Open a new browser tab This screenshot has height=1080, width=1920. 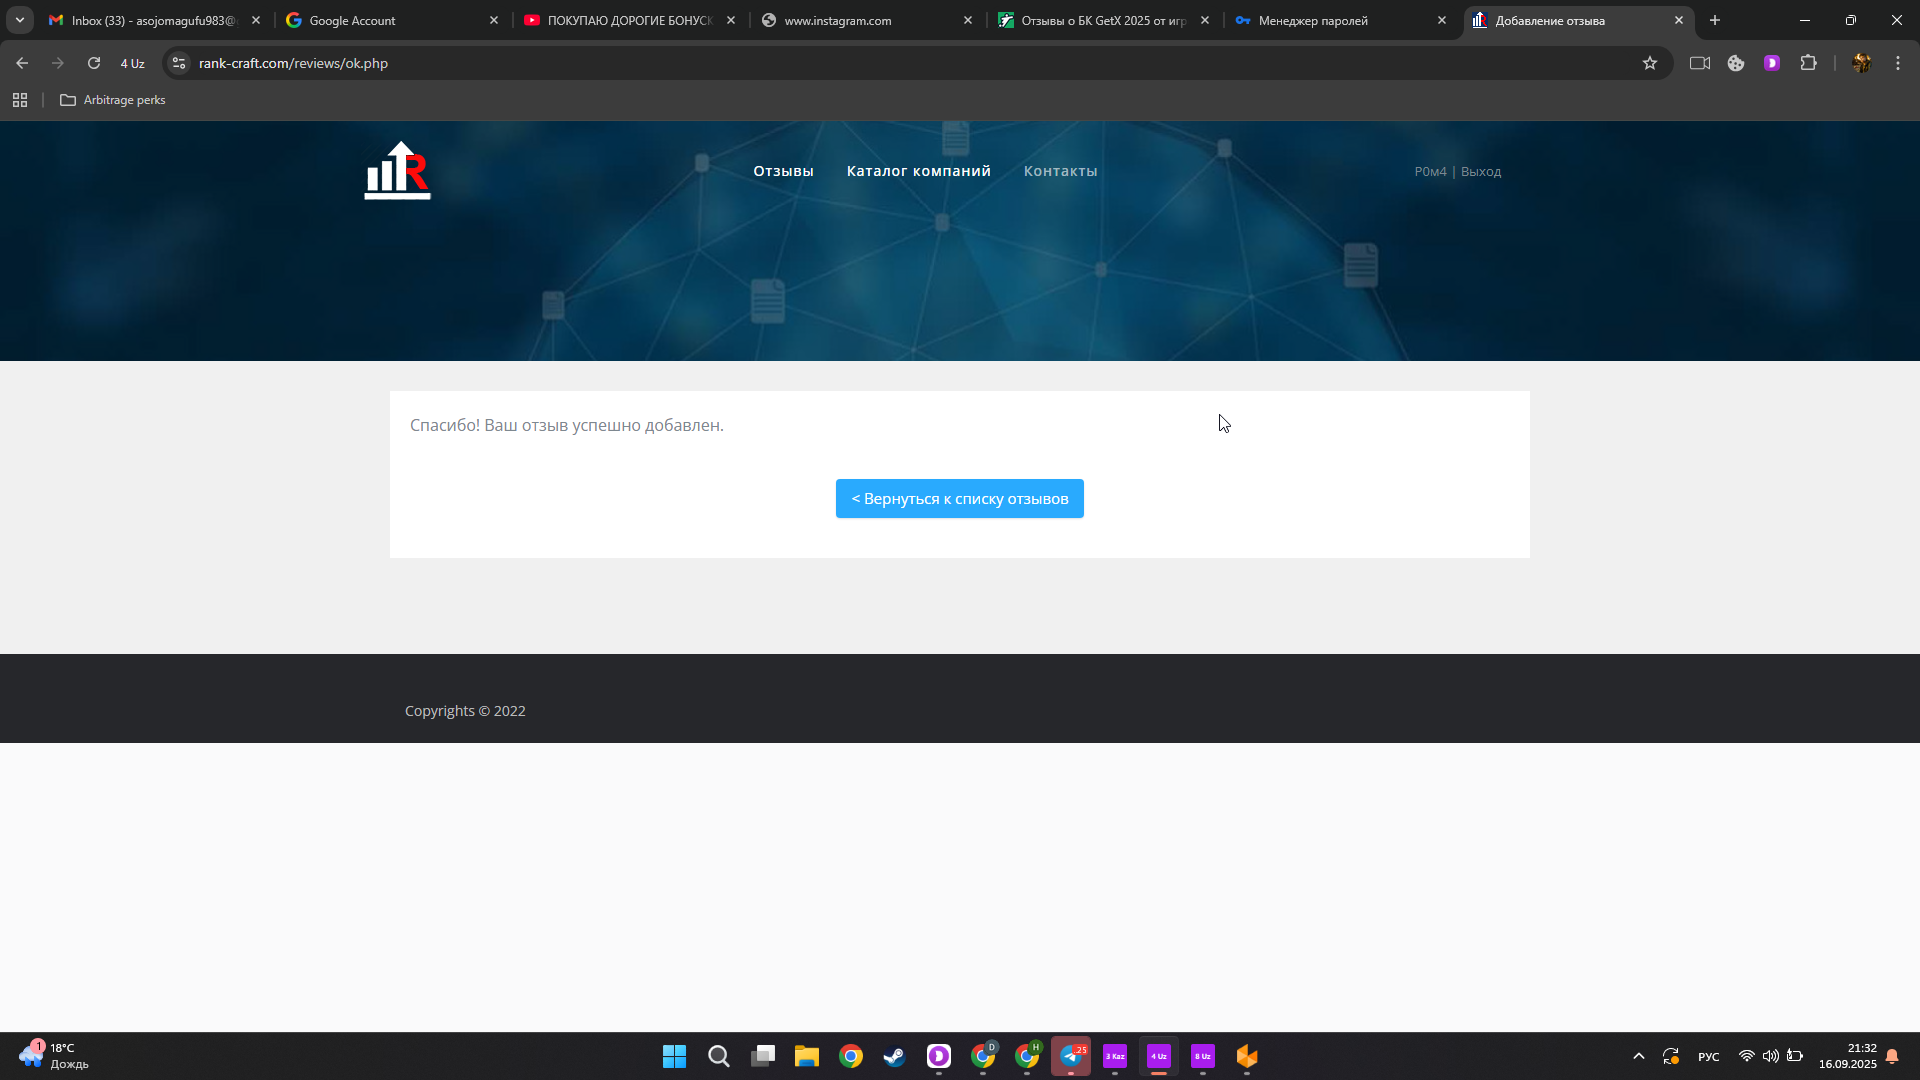click(1715, 20)
